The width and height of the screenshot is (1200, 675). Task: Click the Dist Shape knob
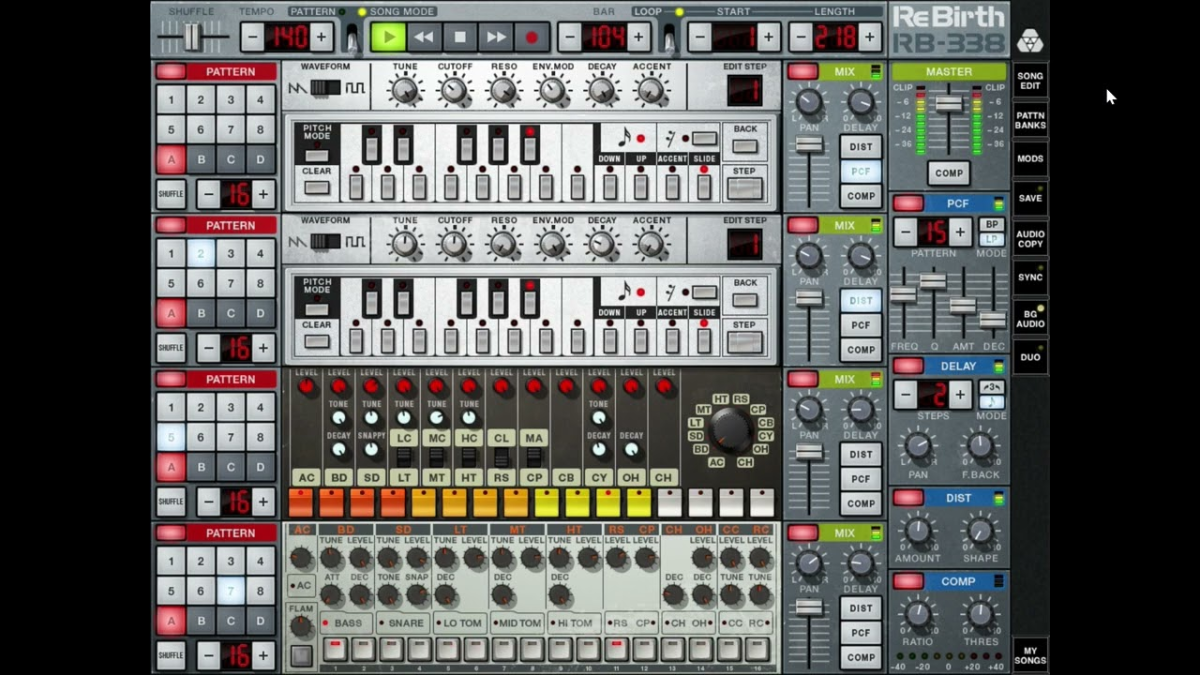980,532
